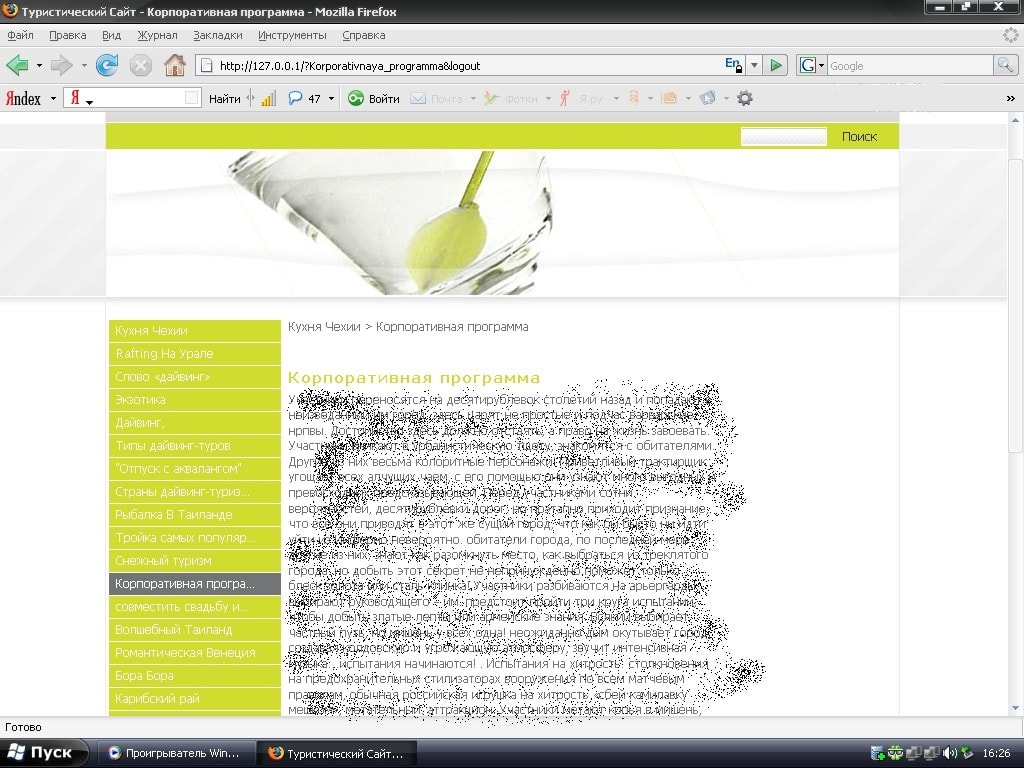Click the Кухня Чехии breadcrumb link
This screenshot has height=768, width=1024.
click(x=324, y=327)
